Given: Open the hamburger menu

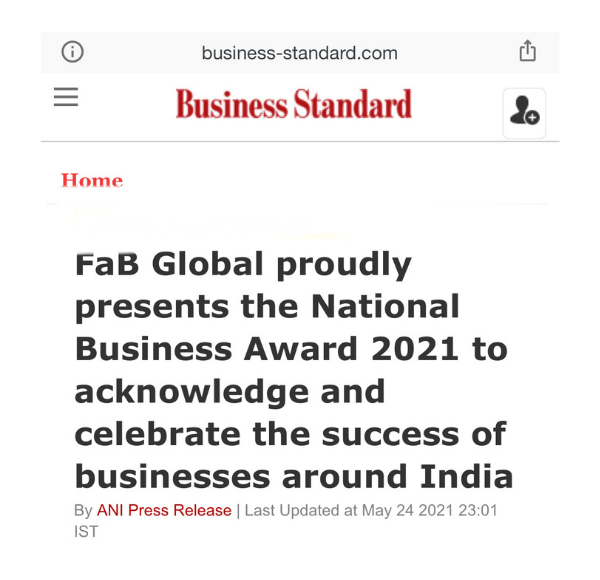Looking at the screenshot, I should point(66,96).
